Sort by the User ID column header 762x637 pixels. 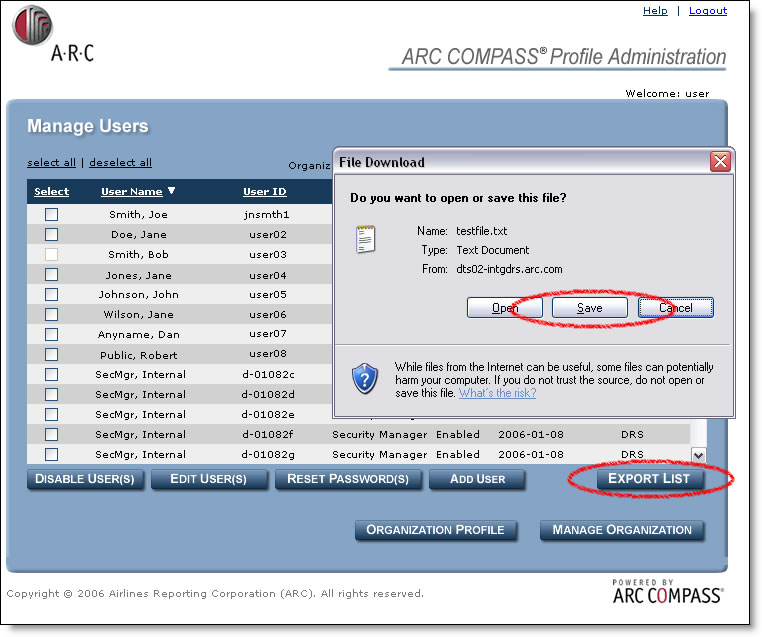pos(265,191)
